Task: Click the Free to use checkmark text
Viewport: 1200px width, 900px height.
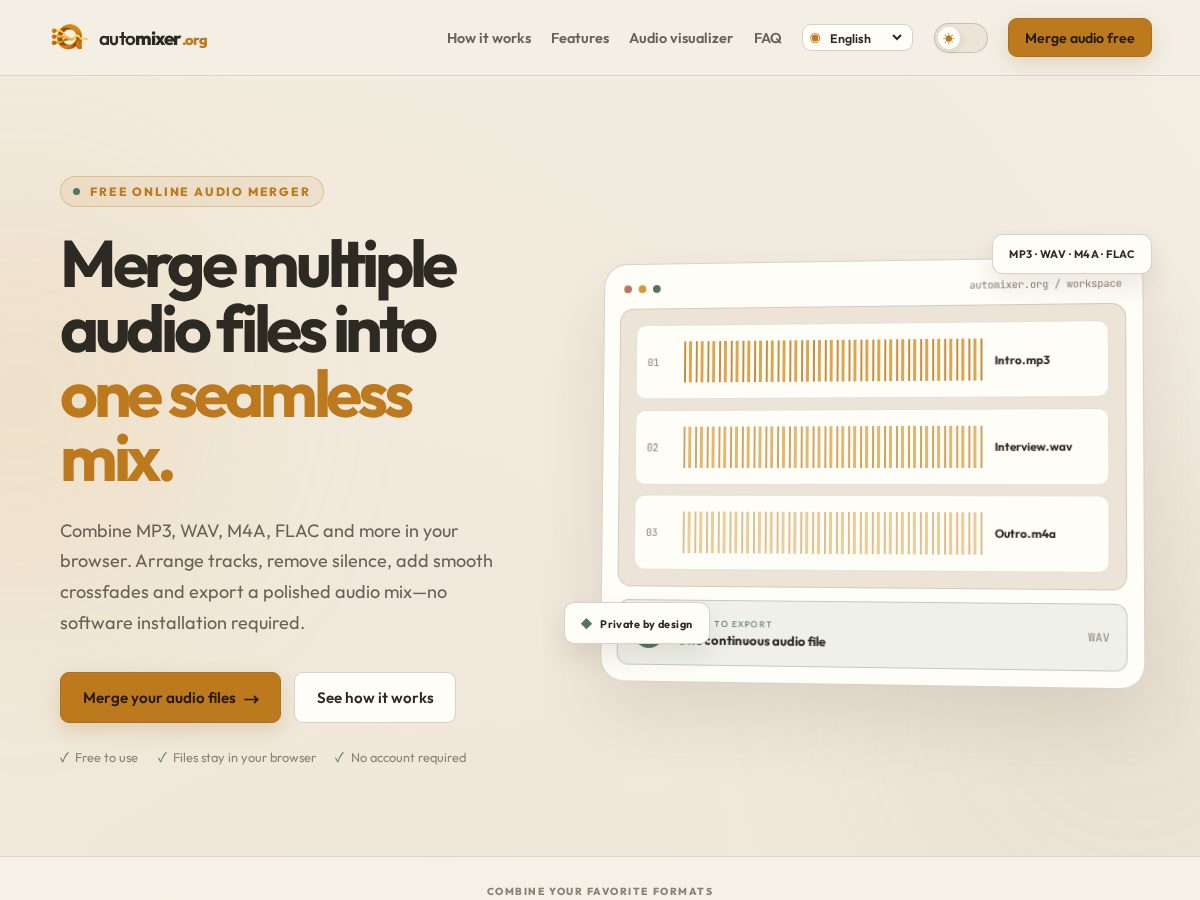Action: pyautogui.click(x=99, y=758)
